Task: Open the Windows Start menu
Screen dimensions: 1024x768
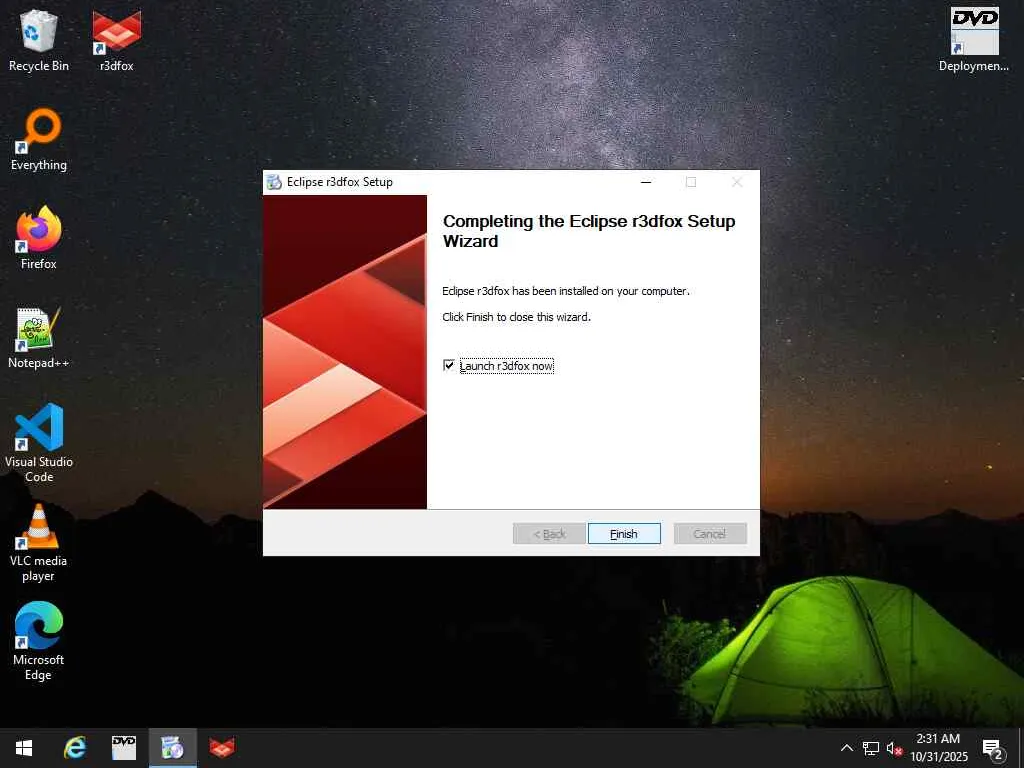Action: (x=24, y=748)
